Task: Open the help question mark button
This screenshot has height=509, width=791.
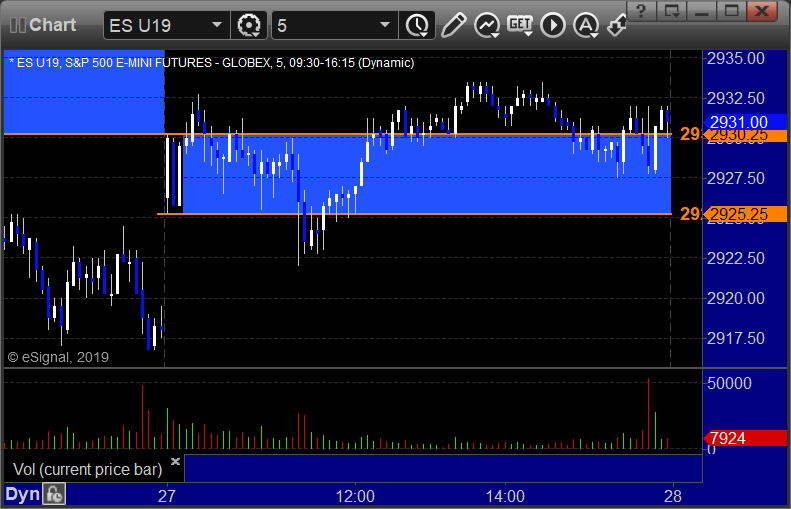Action: [x=641, y=10]
